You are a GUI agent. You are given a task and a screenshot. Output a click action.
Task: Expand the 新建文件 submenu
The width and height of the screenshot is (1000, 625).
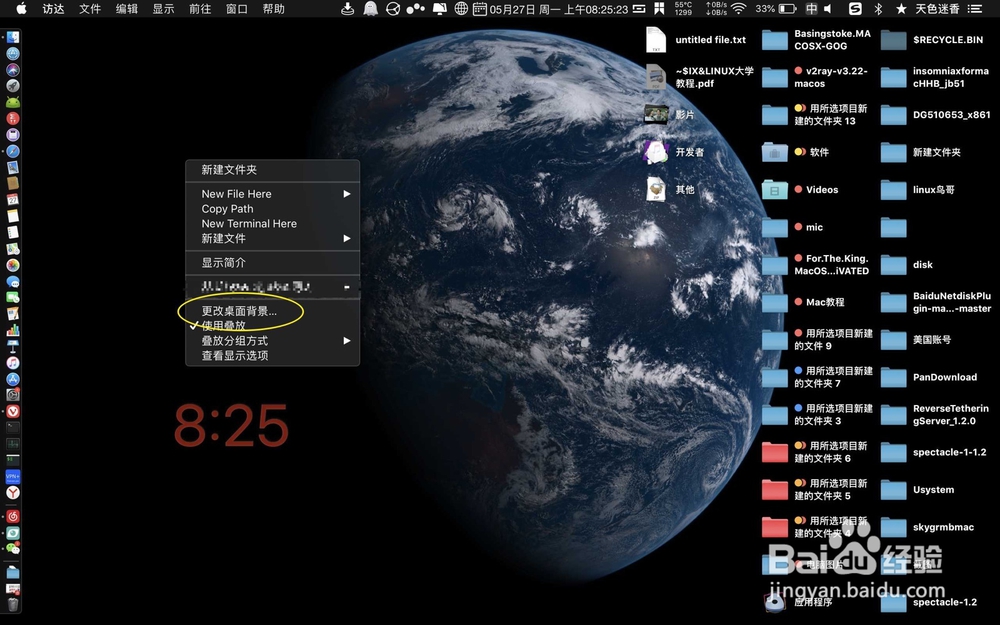point(272,239)
